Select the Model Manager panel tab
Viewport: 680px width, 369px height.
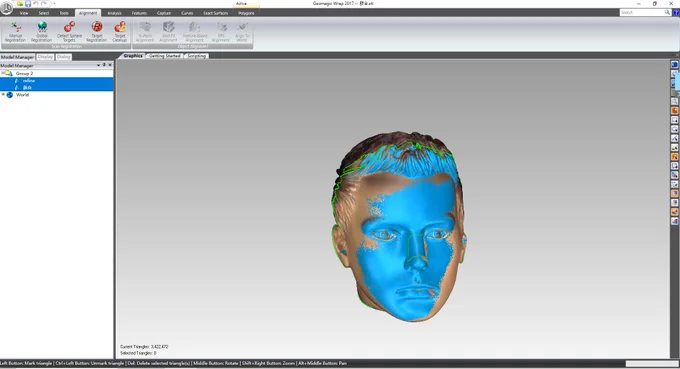point(17,57)
